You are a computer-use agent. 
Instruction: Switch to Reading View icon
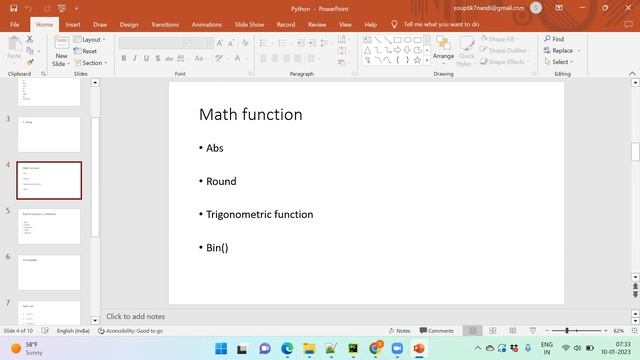[x=513, y=331]
